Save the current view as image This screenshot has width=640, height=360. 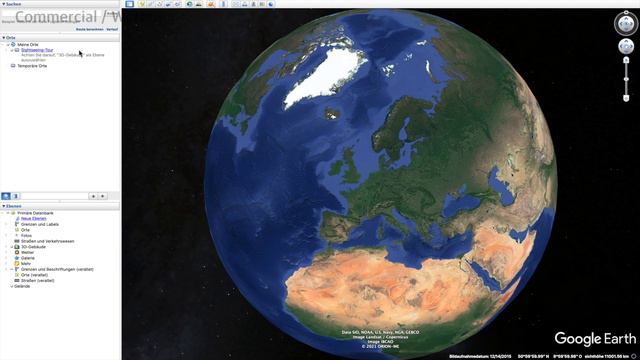(x=253, y=4)
